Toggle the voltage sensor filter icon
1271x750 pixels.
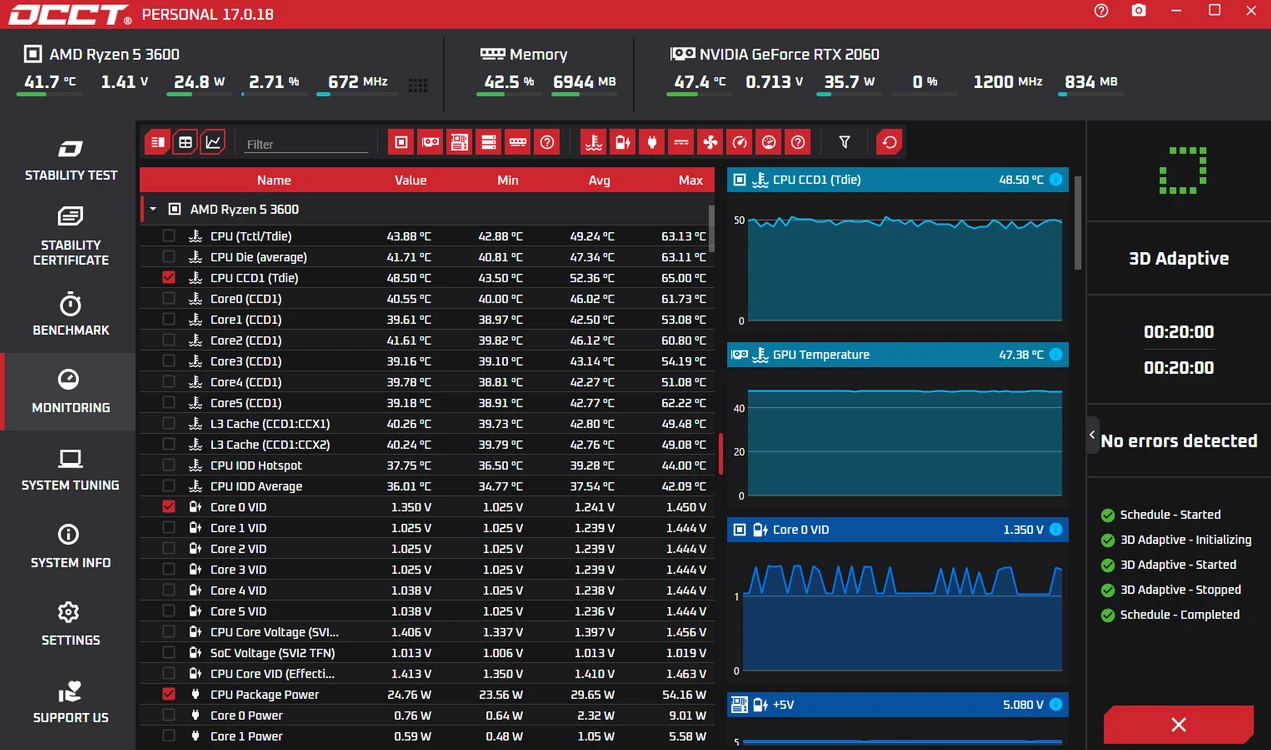click(623, 142)
